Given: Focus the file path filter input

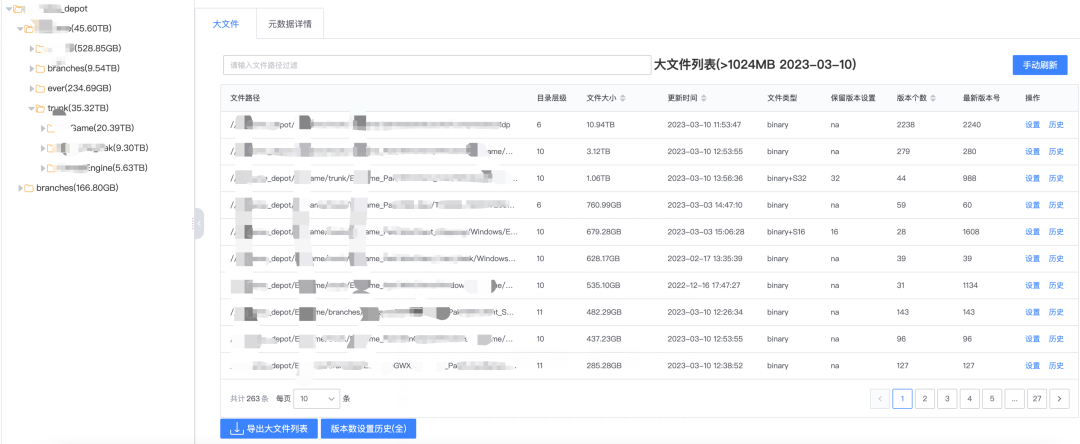Looking at the screenshot, I should click(437, 65).
